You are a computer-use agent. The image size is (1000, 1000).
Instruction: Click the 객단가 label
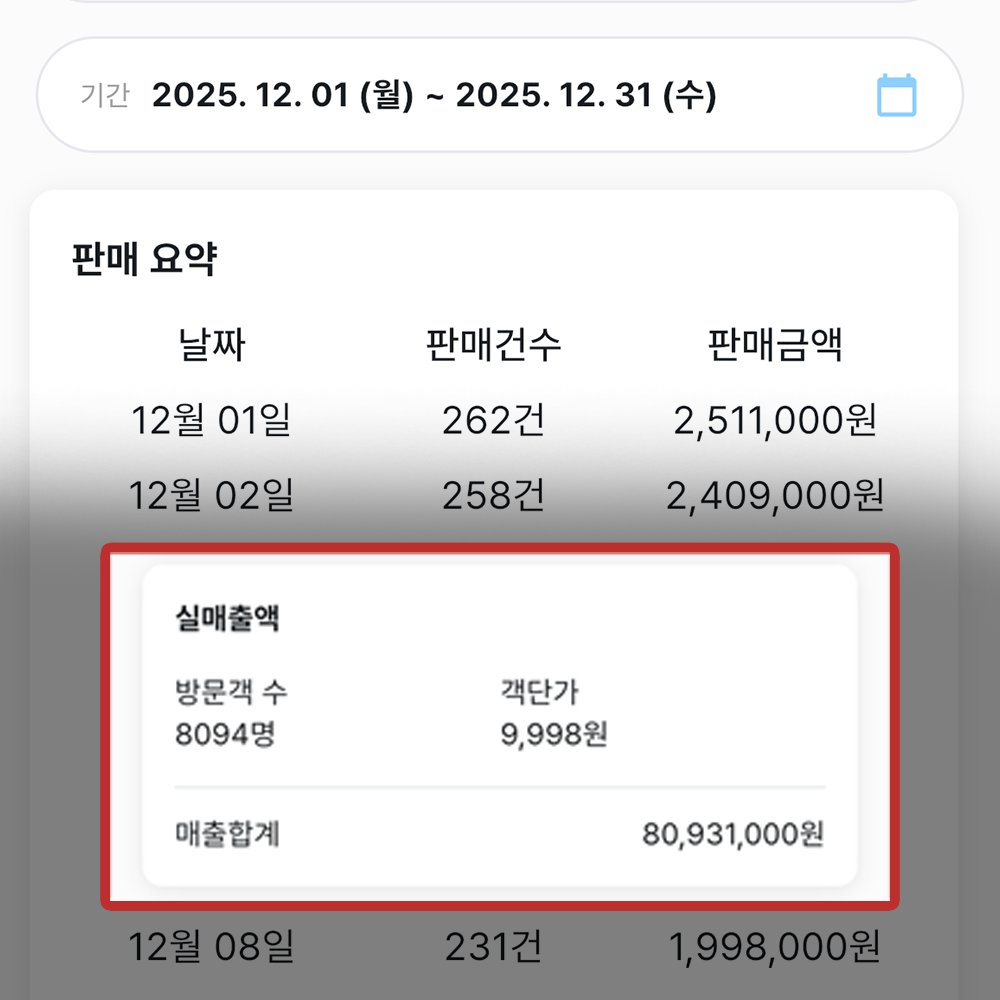pyautogui.click(x=539, y=691)
